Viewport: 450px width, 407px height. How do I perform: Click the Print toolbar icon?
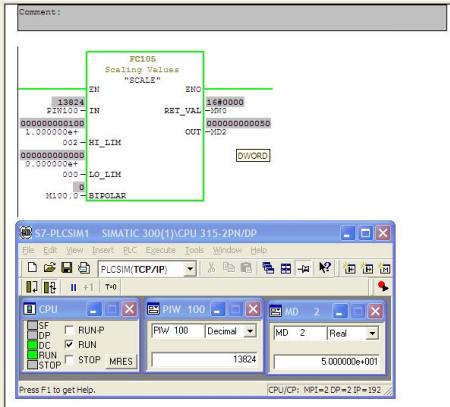(x=84, y=268)
